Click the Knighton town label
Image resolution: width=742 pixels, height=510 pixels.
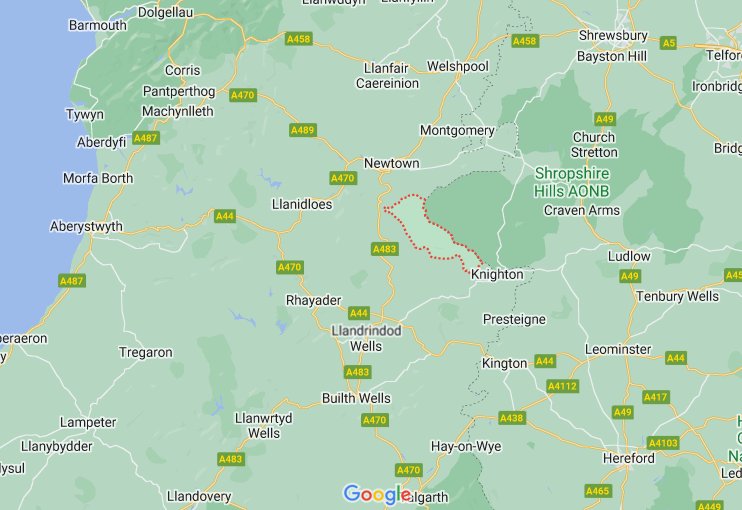(x=497, y=274)
